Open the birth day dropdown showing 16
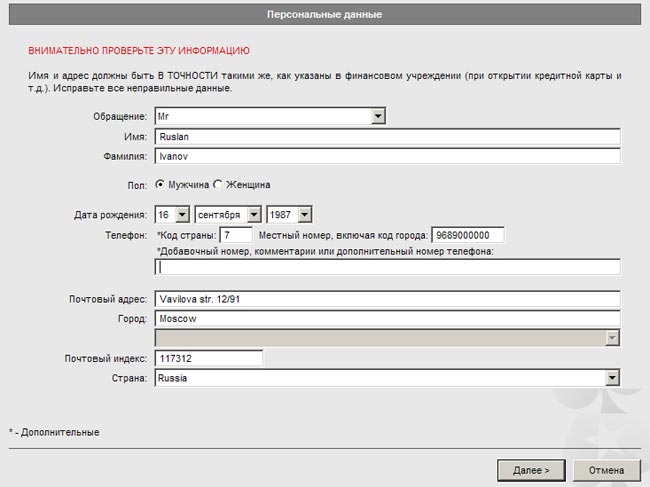This screenshot has width=650, height=487. point(171,215)
